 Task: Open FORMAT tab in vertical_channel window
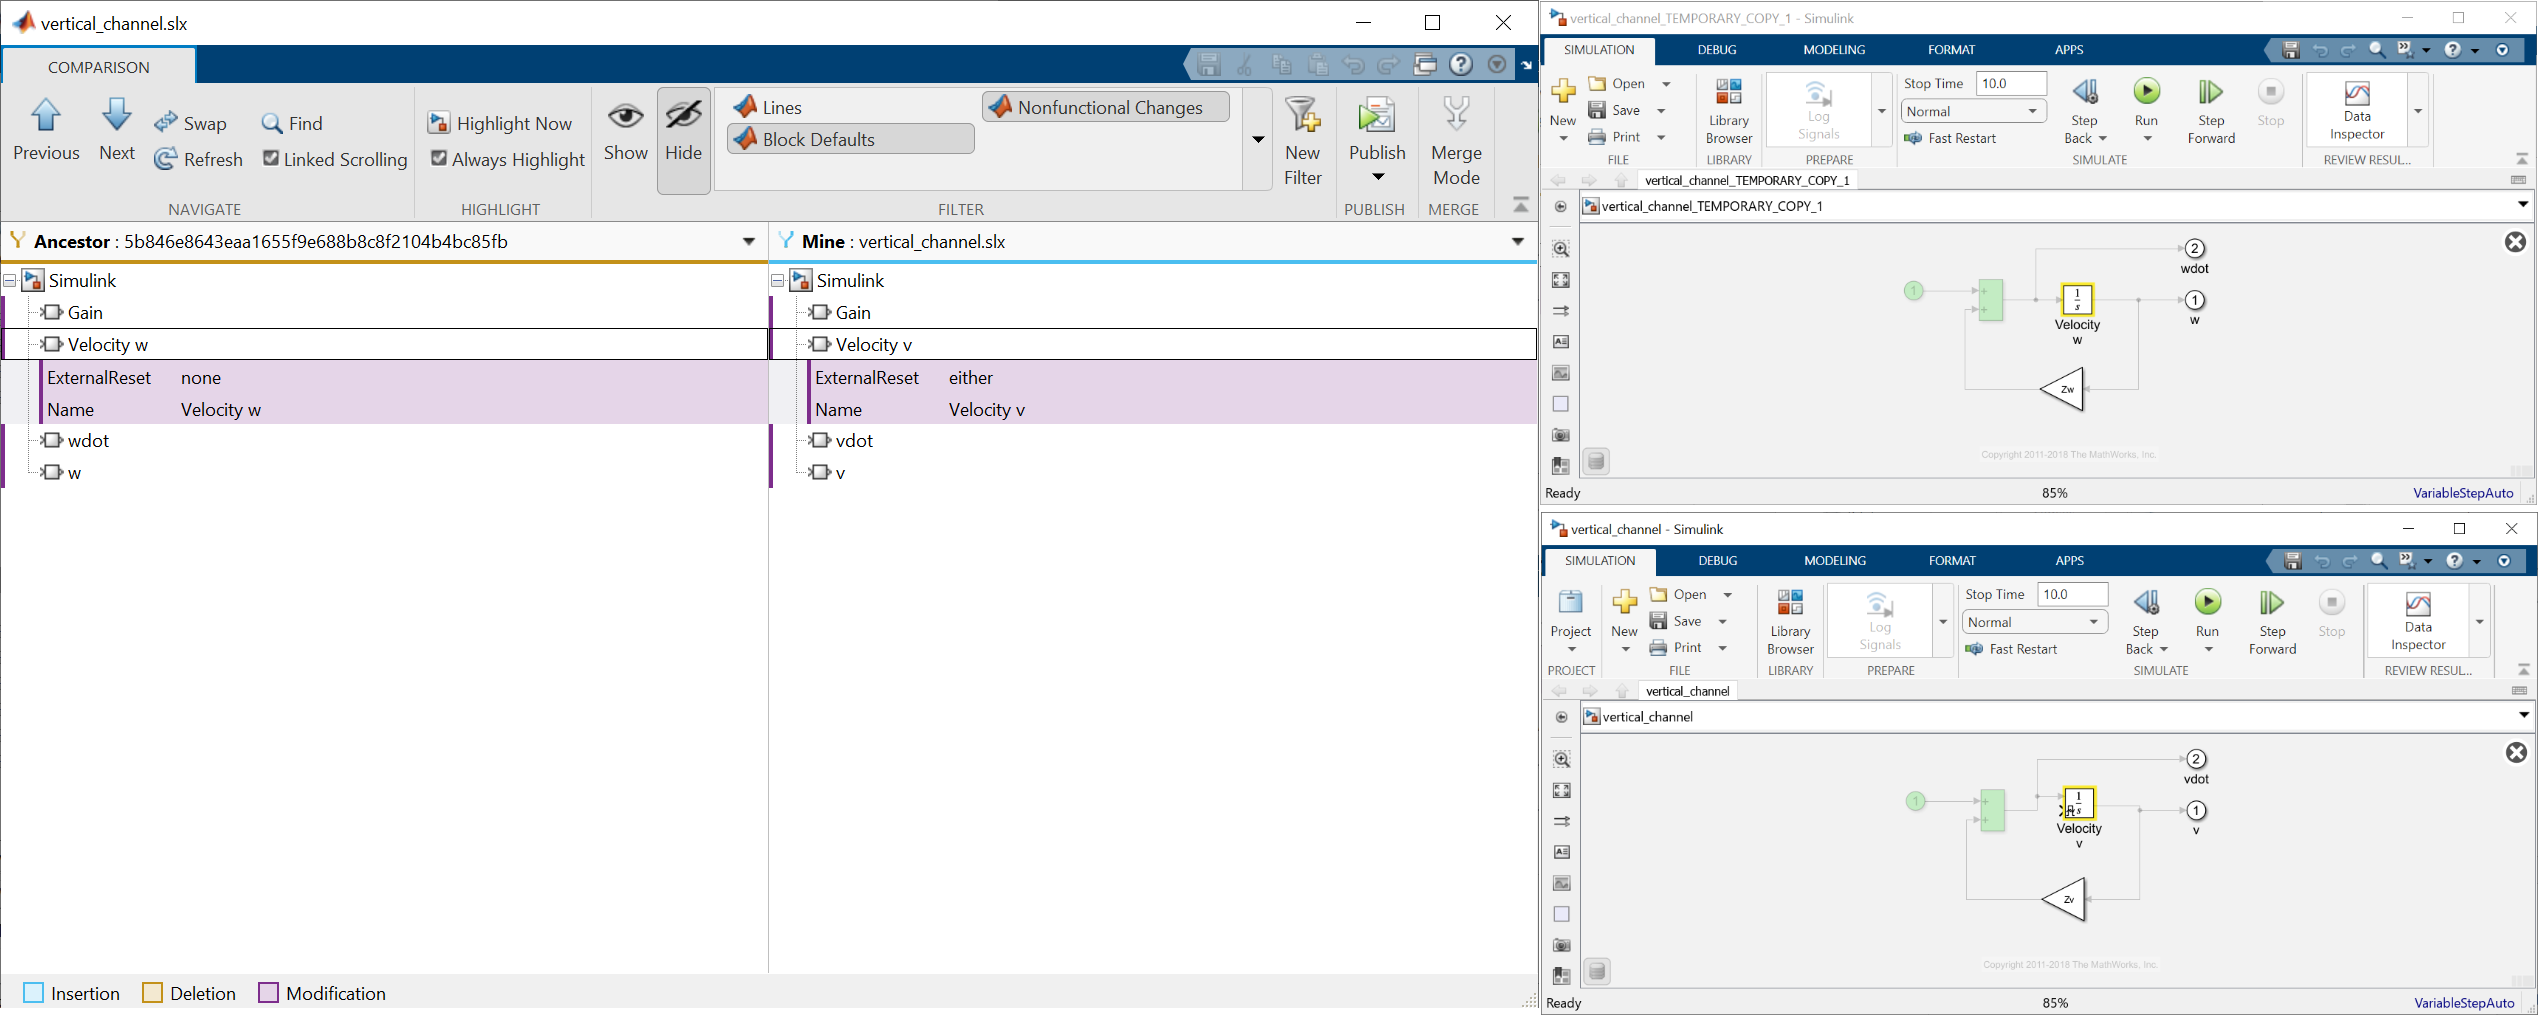coord(1952,560)
